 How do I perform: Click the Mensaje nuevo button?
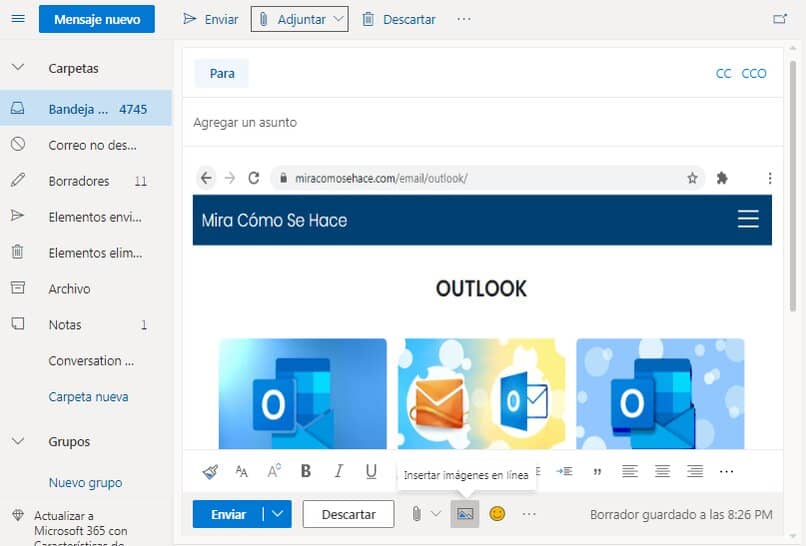pyautogui.click(x=97, y=19)
